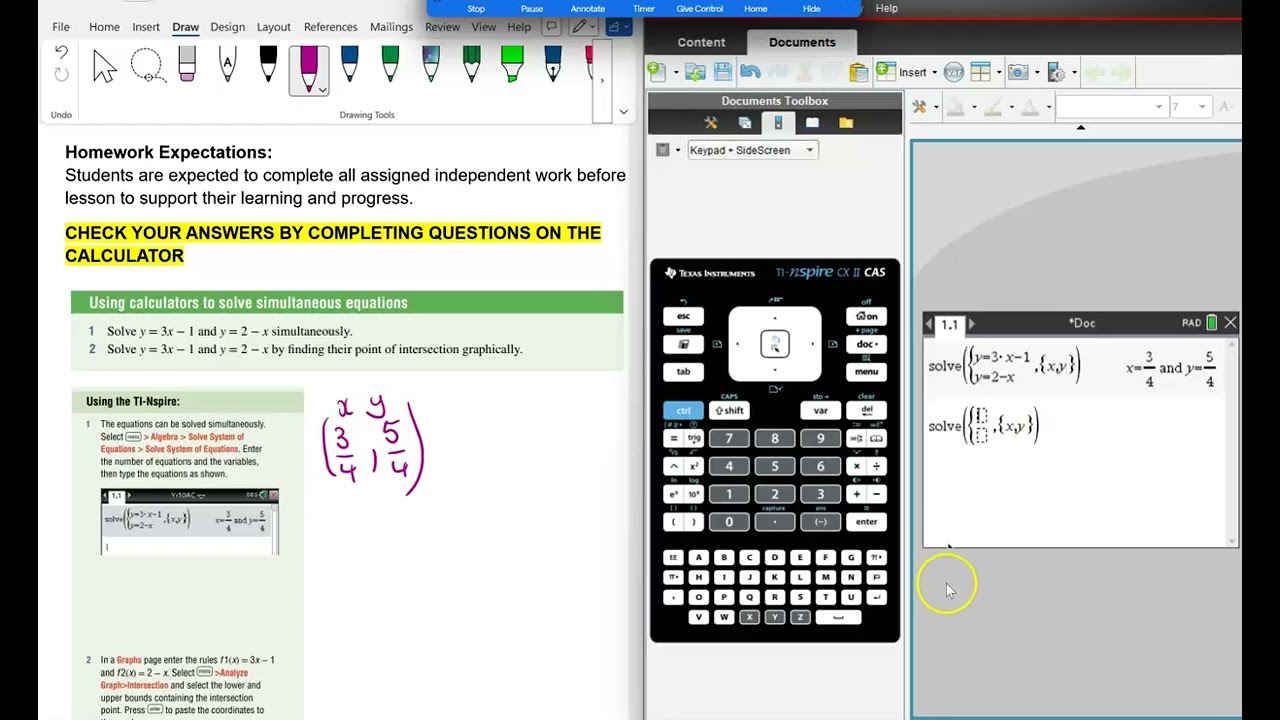
Task: Open the Layout ribbon tab
Action: pyautogui.click(x=273, y=27)
